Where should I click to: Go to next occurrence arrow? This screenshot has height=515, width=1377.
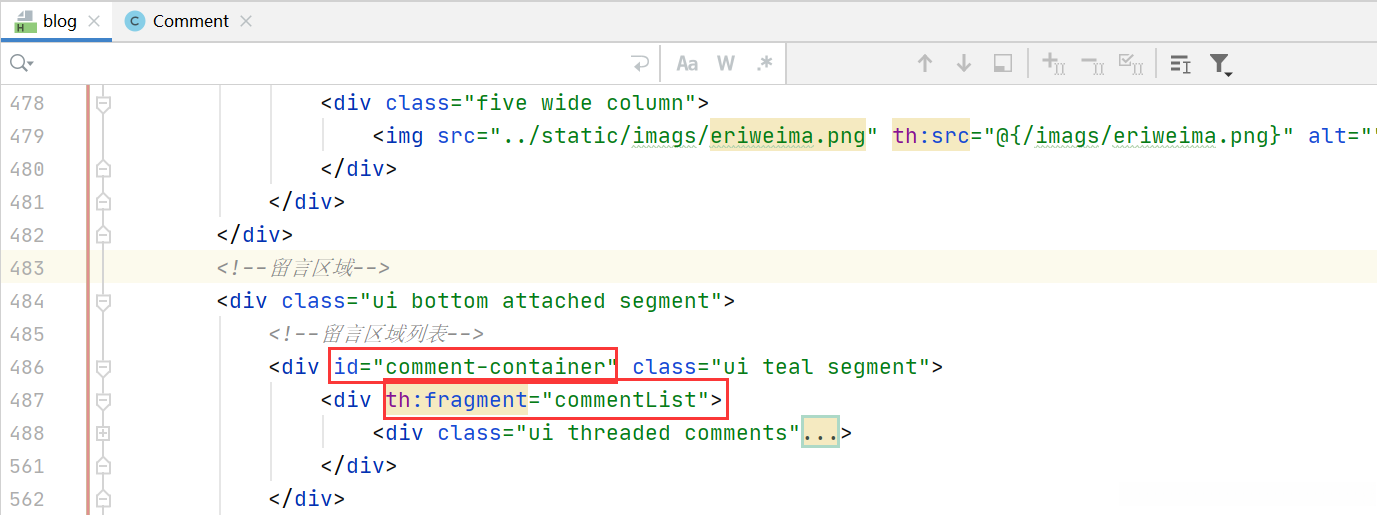(x=964, y=64)
